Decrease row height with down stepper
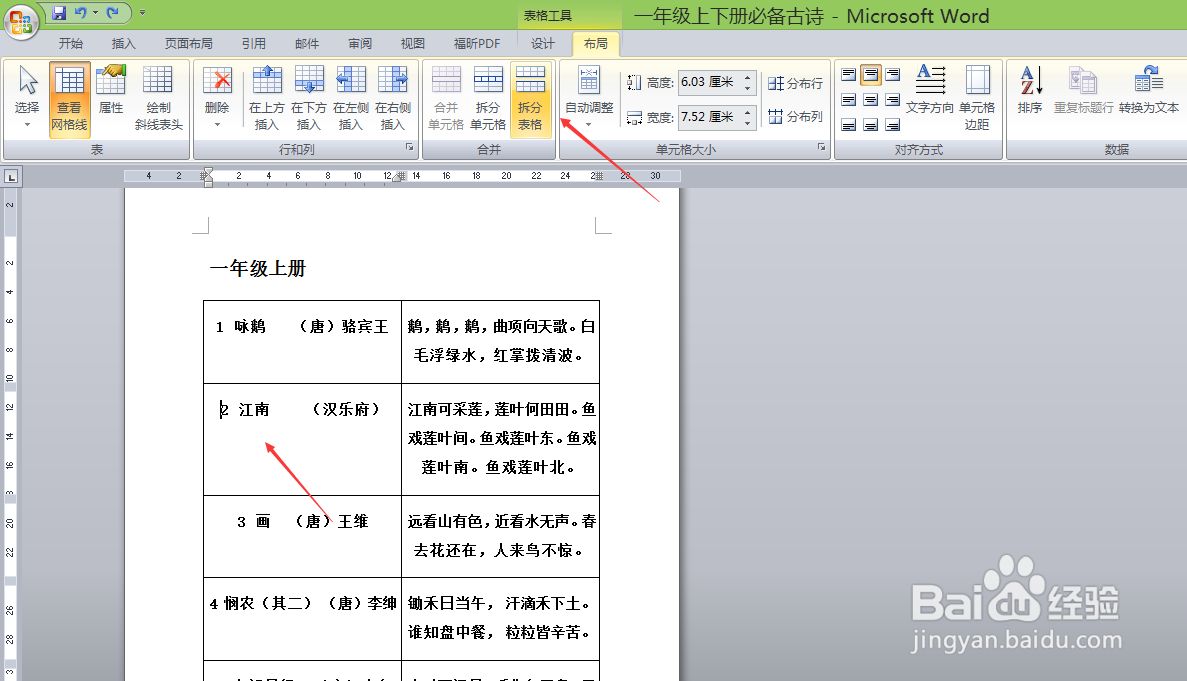This screenshot has width=1187, height=681. [748, 88]
